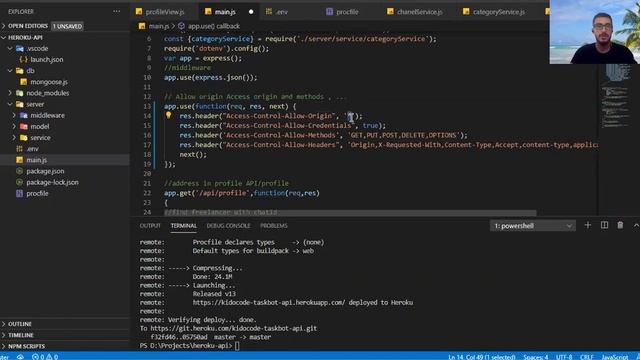Viewport: 640px width, 360px height.
Task: Collapse the db folder chevron
Action: (x=10, y=71)
